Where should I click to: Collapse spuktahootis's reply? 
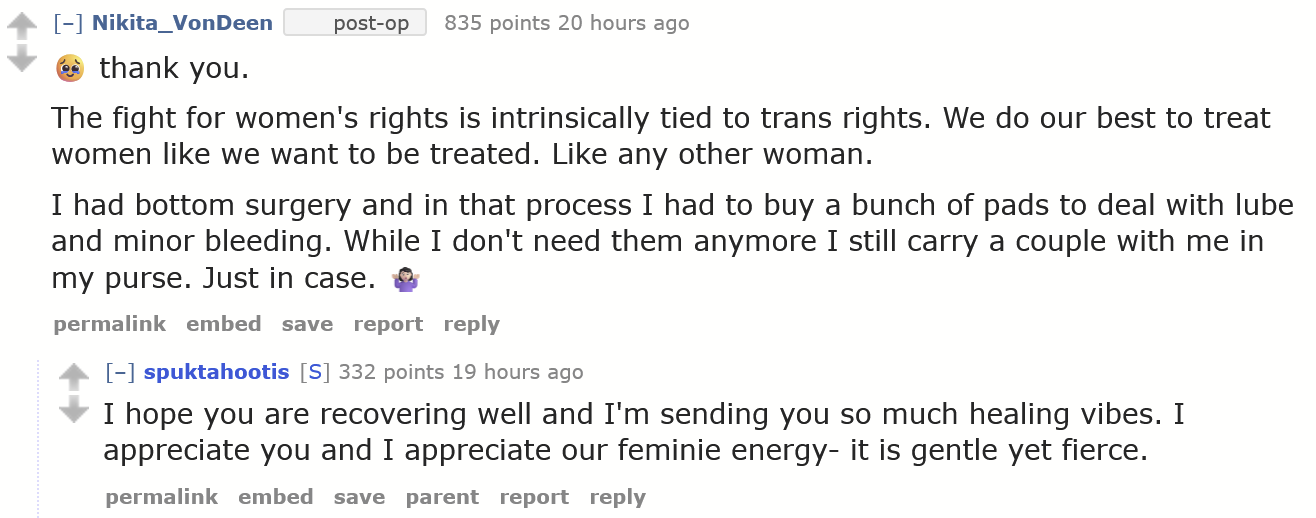click(120, 373)
